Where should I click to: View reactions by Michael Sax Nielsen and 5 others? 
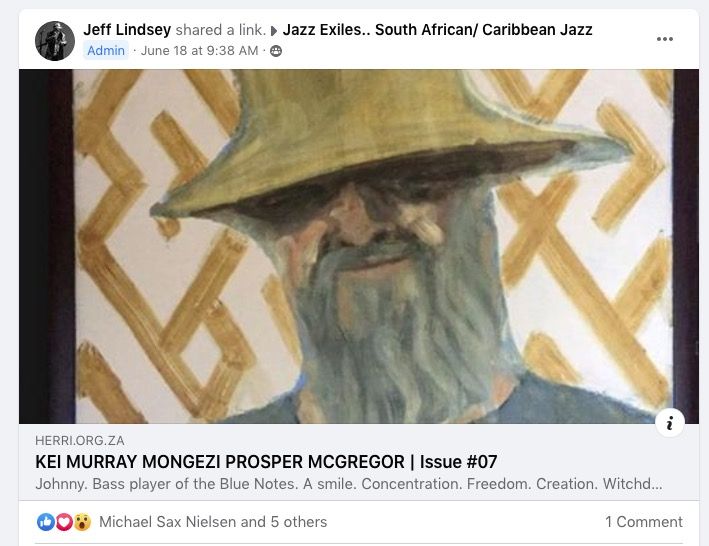pos(213,522)
